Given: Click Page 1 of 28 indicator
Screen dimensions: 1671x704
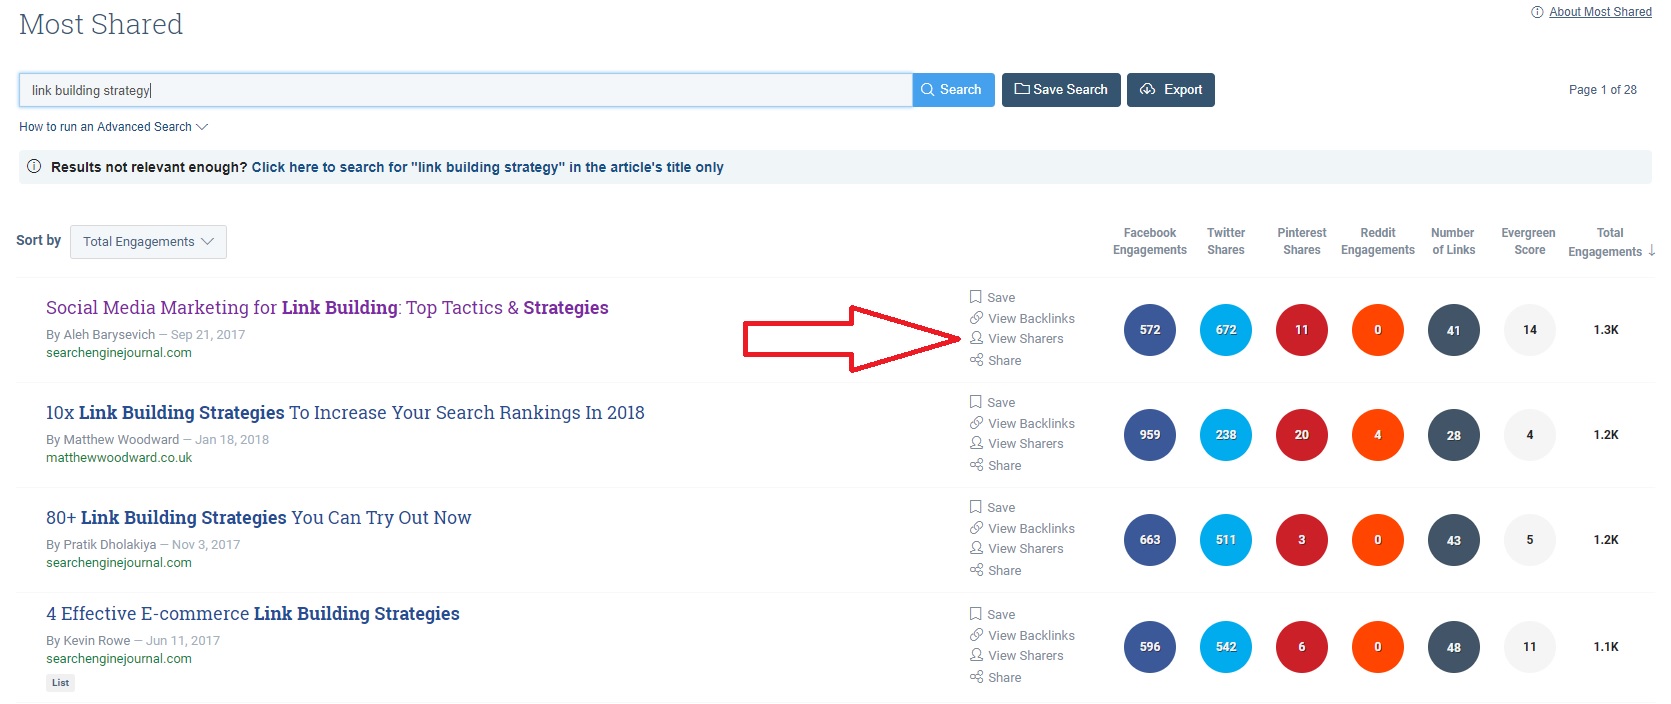Looking at the screenshot, I should (x=1603, y=90).
